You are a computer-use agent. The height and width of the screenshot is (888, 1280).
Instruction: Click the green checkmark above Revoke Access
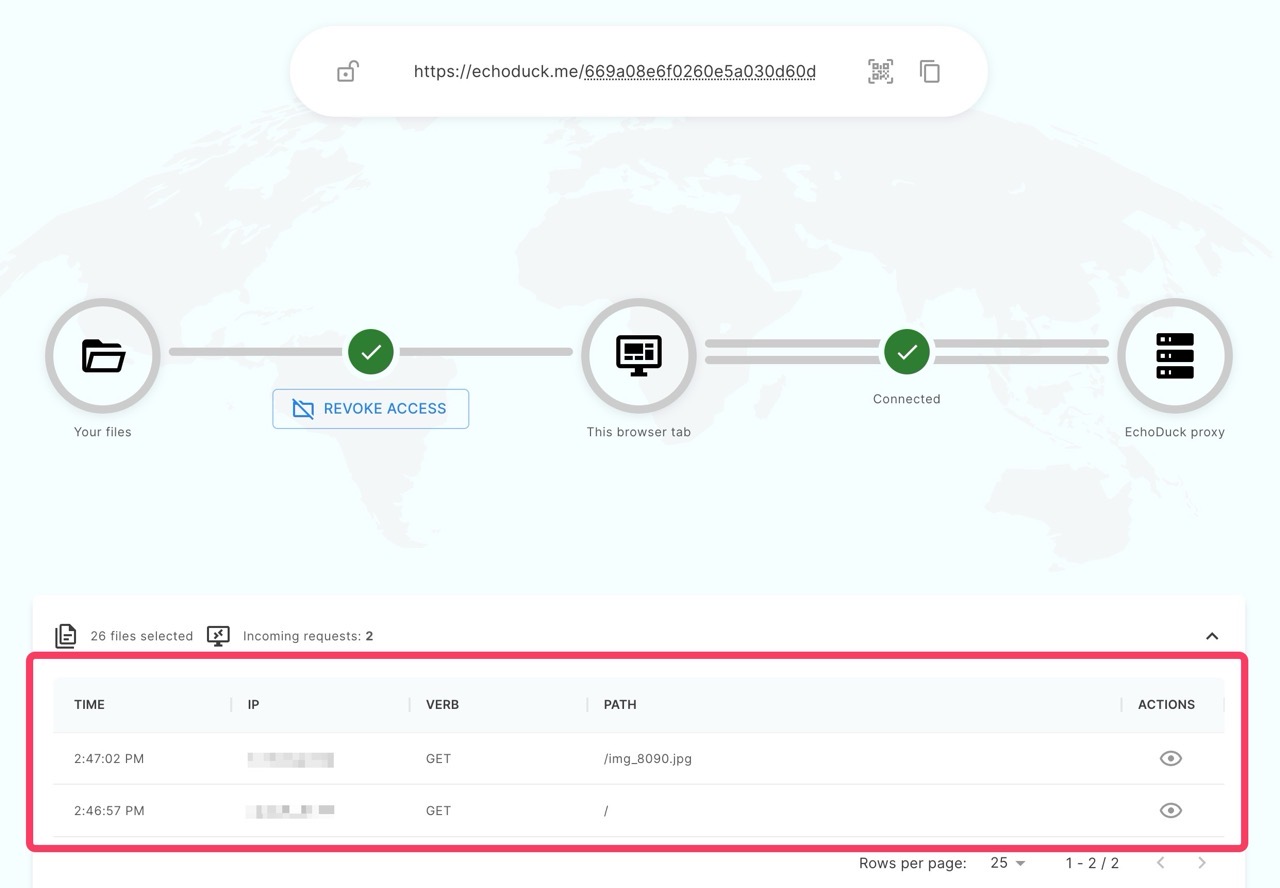point(371,352)
